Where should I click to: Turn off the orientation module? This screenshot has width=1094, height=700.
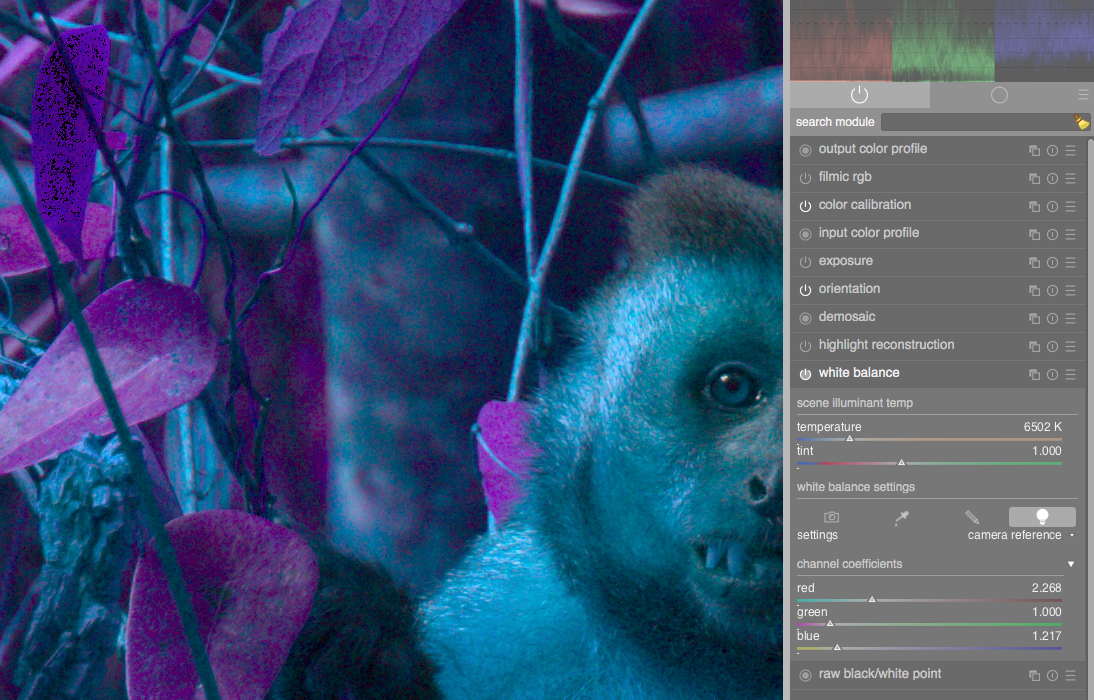coord(805,290)
